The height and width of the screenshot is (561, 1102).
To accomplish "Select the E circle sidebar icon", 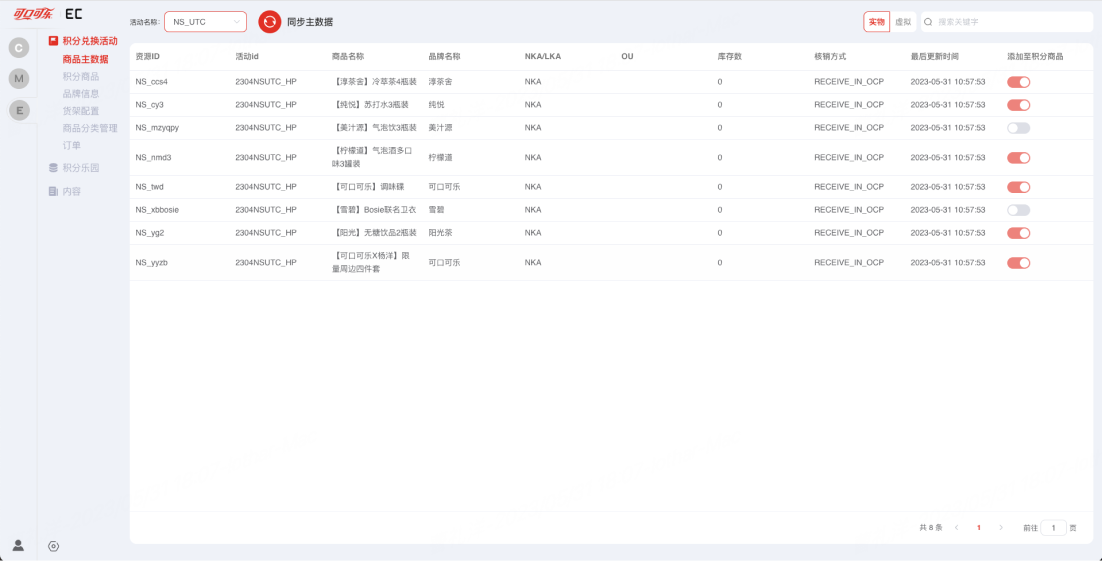I will [x=19, y=110].
